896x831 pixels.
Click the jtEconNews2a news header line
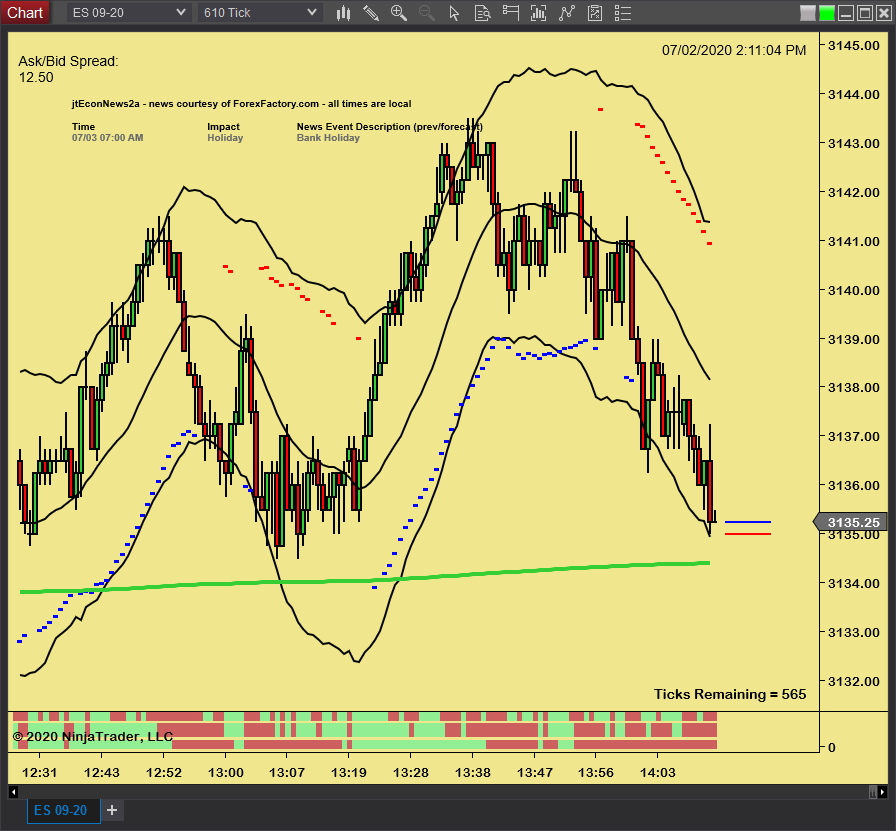(x=241, y=104)
